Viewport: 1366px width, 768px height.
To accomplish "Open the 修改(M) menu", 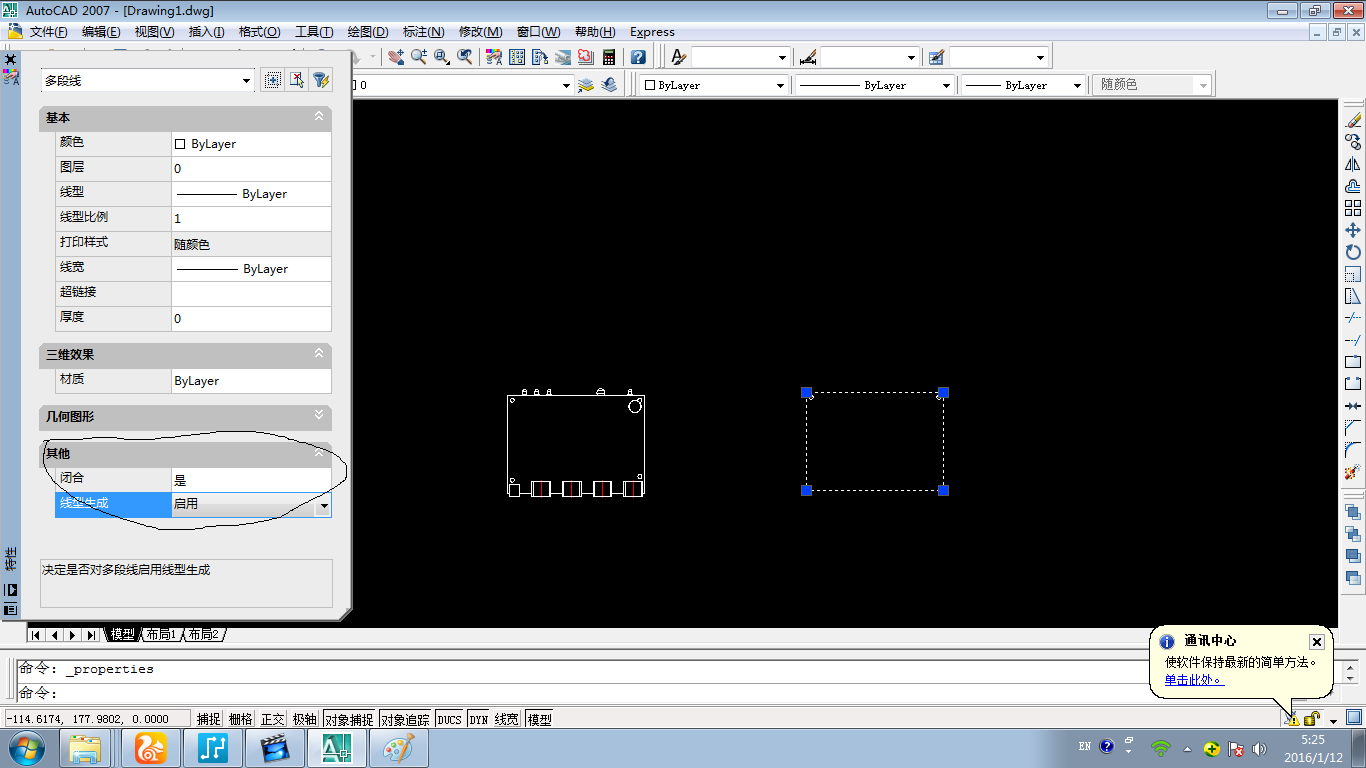I will point(481,32).
